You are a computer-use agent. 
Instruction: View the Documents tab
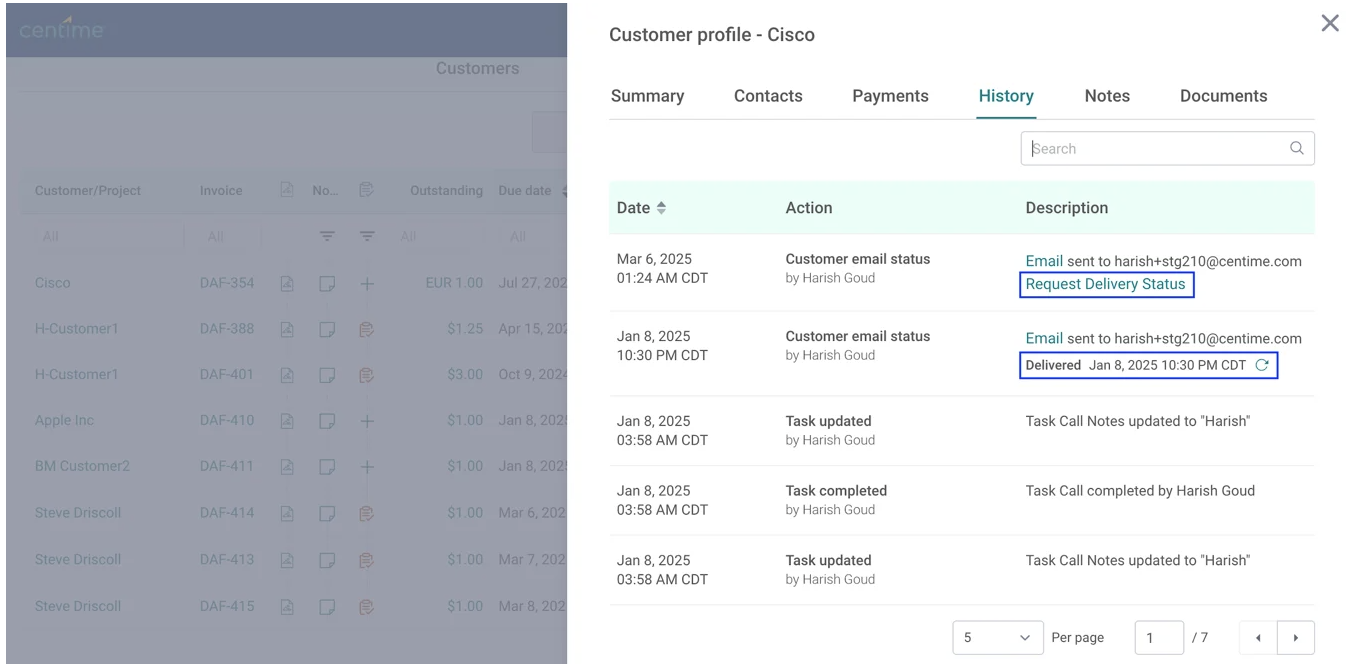click(1223, 96)
